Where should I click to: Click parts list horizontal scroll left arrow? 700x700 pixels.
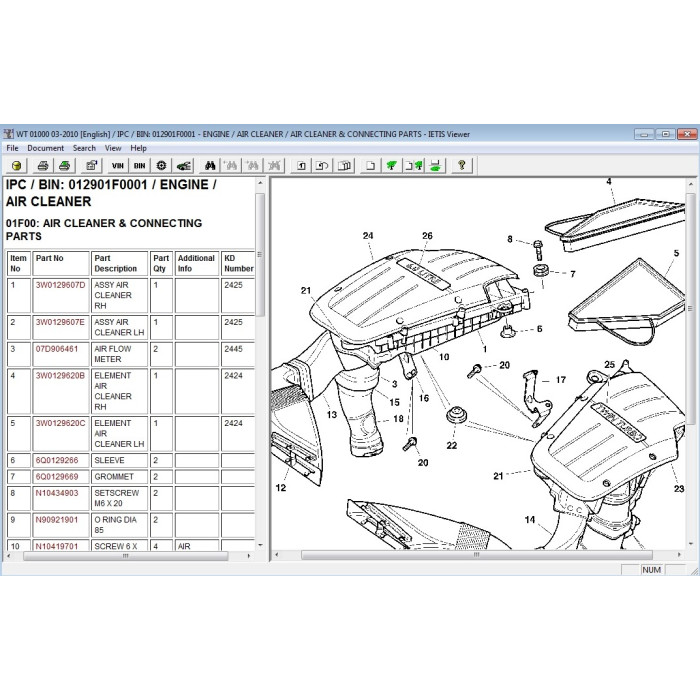(9, 556)
